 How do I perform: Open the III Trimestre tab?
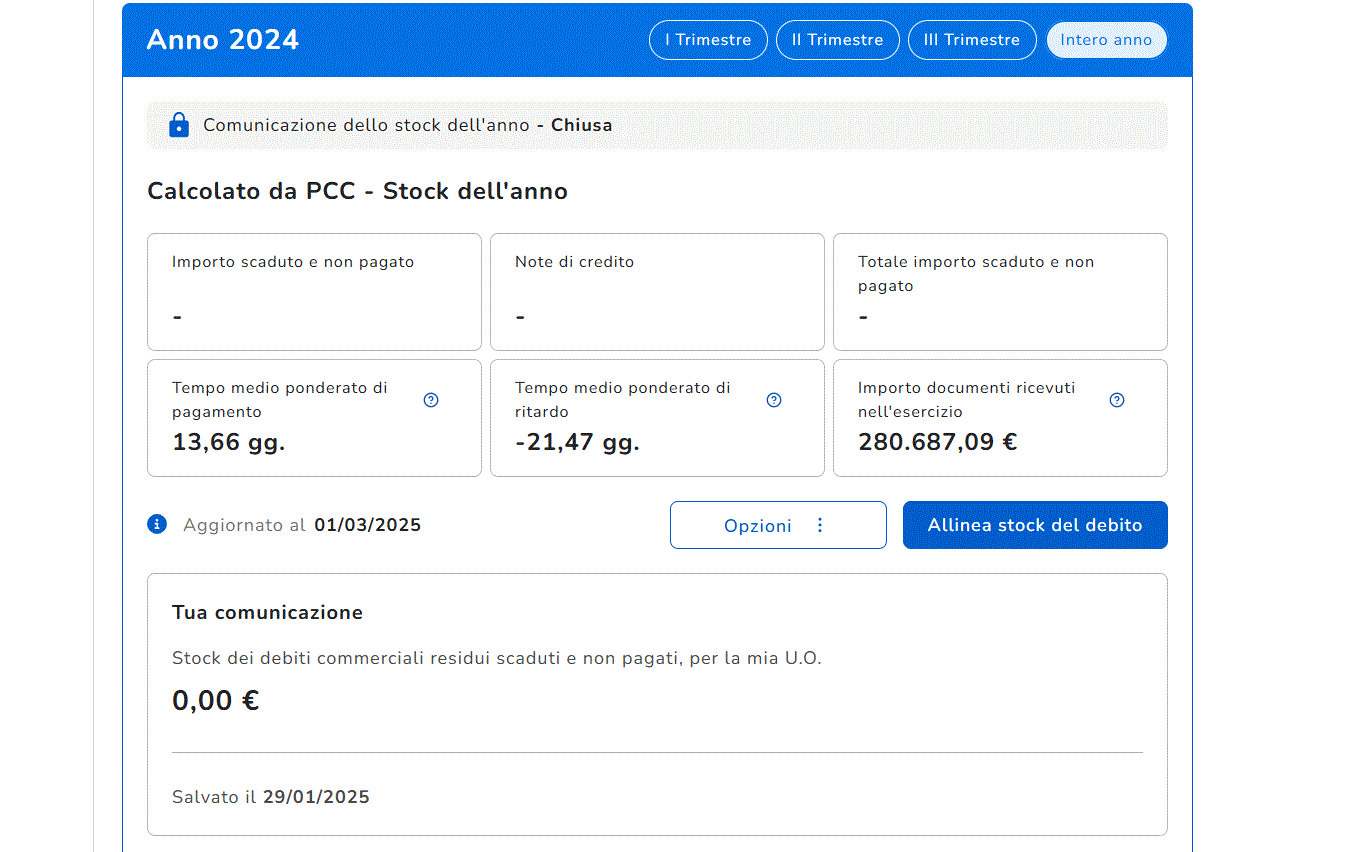pos(971,40)
